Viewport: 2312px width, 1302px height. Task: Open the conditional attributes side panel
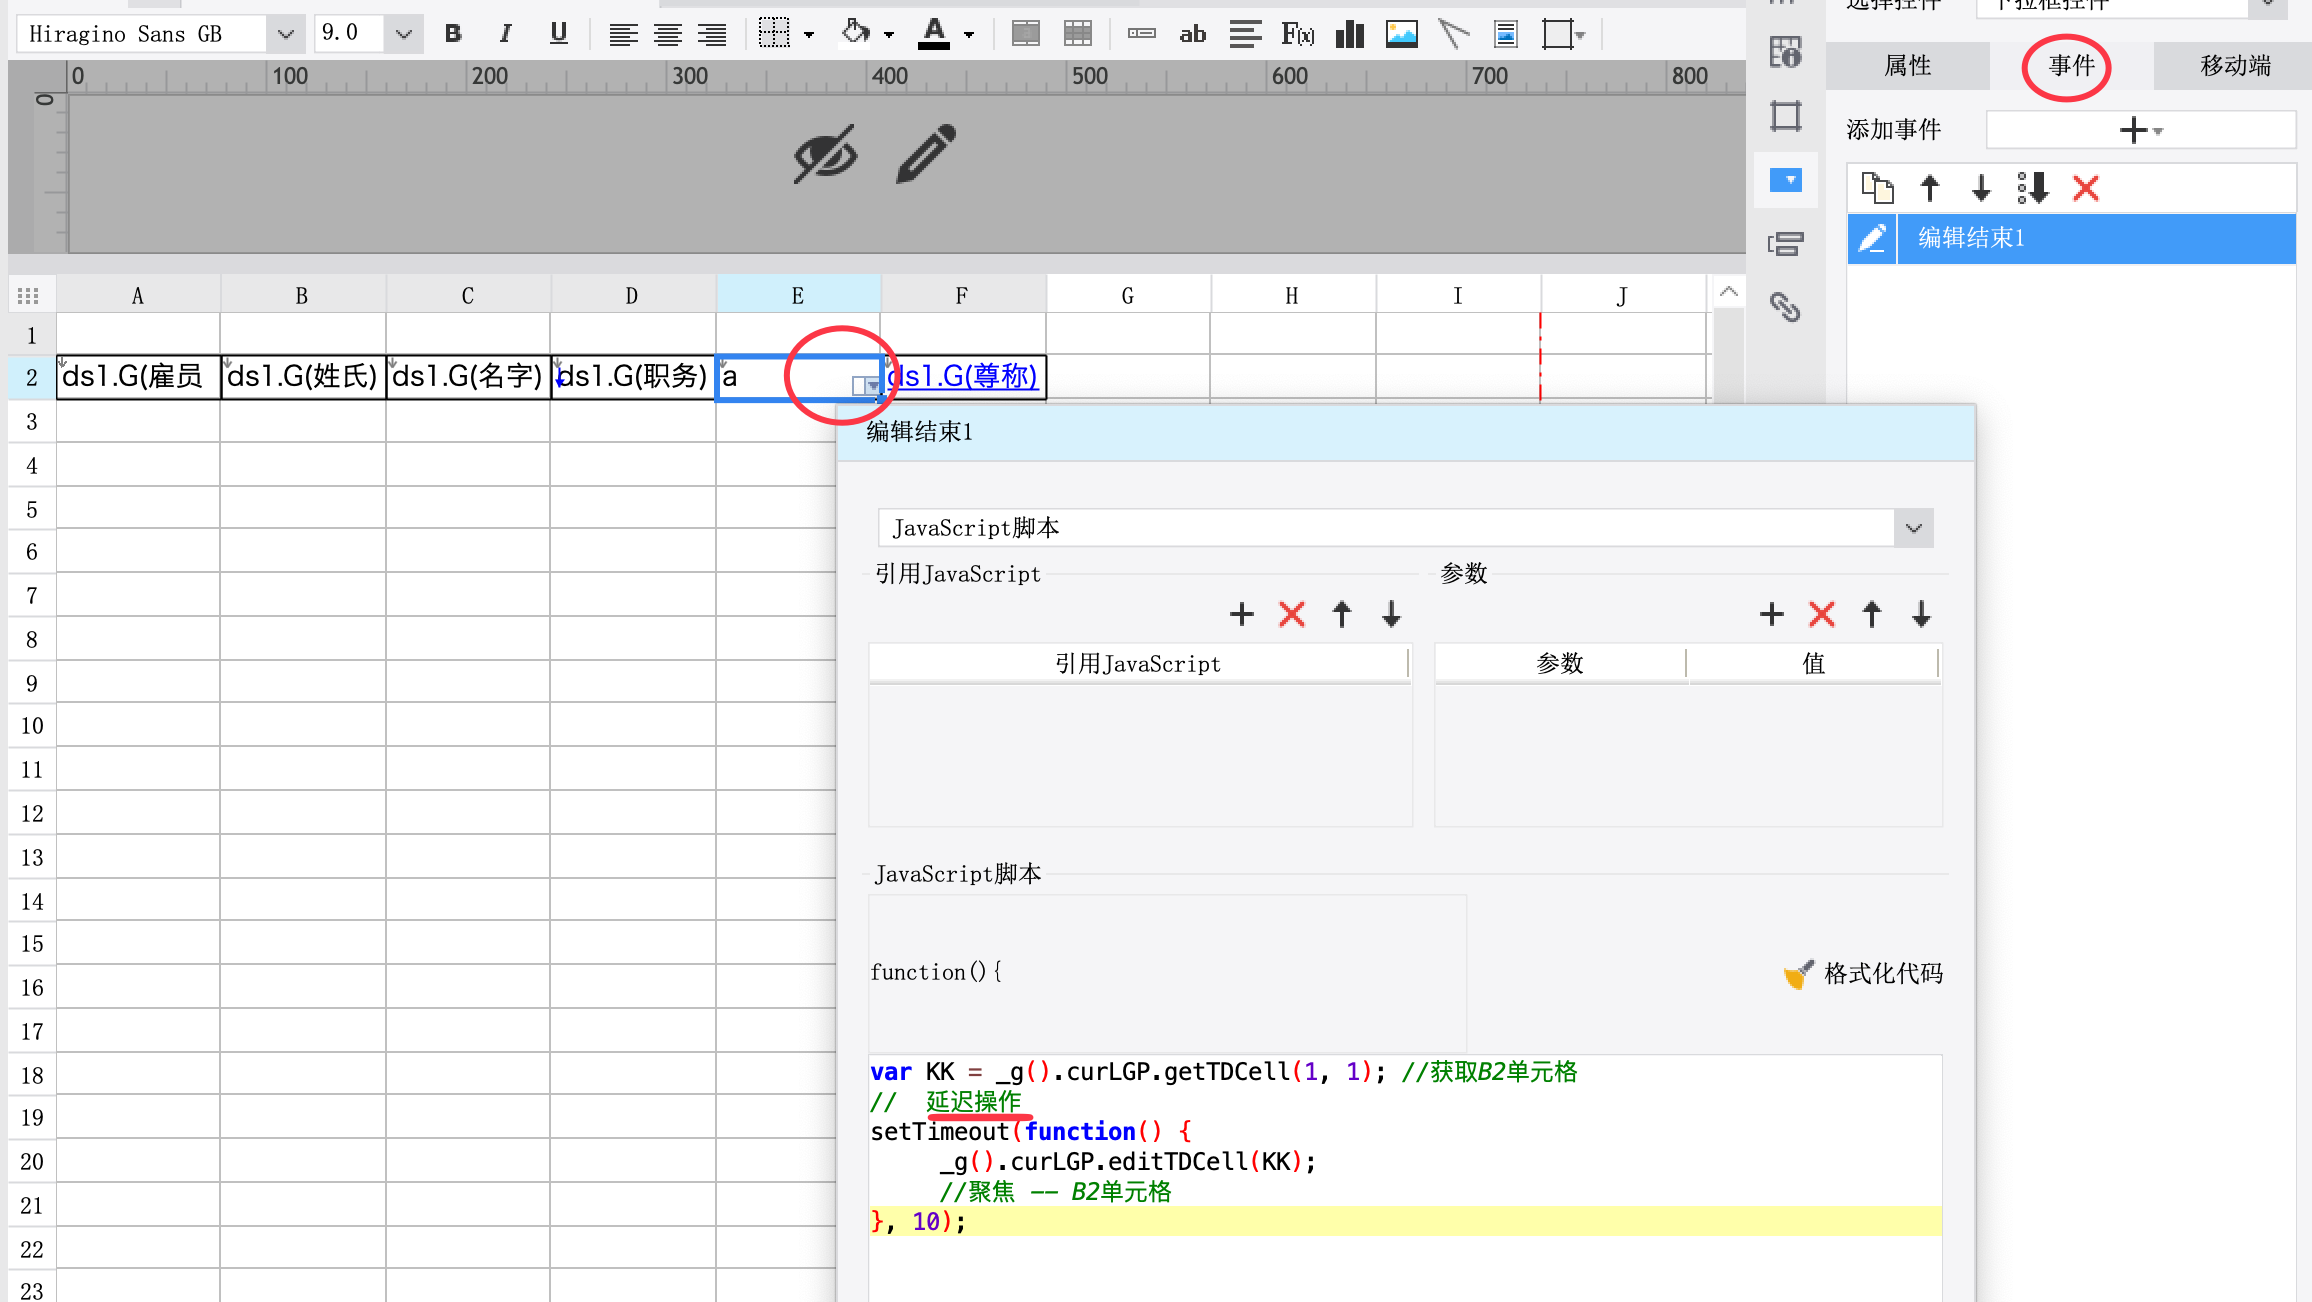point(1786,243)
